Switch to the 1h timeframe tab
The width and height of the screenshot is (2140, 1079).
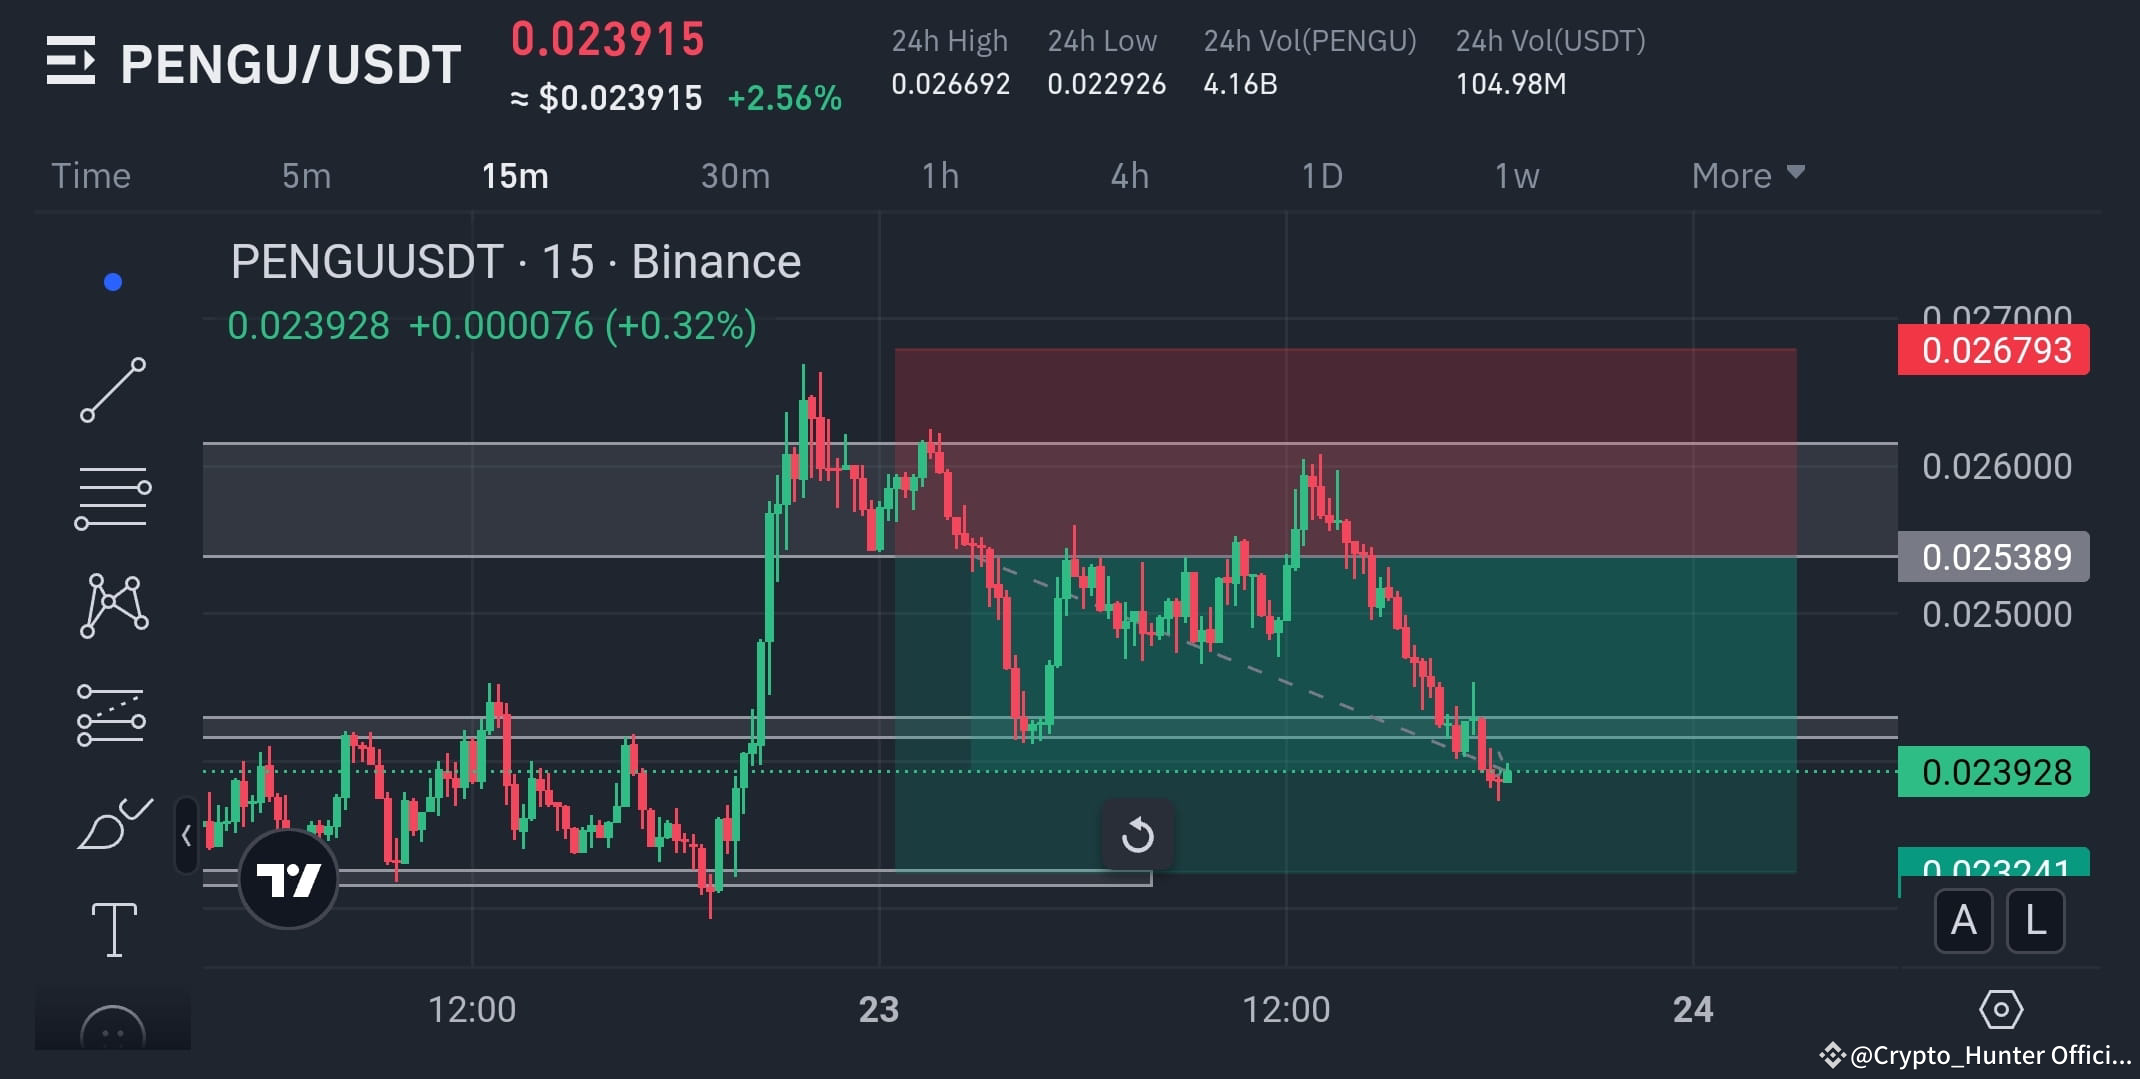[940, 175]
